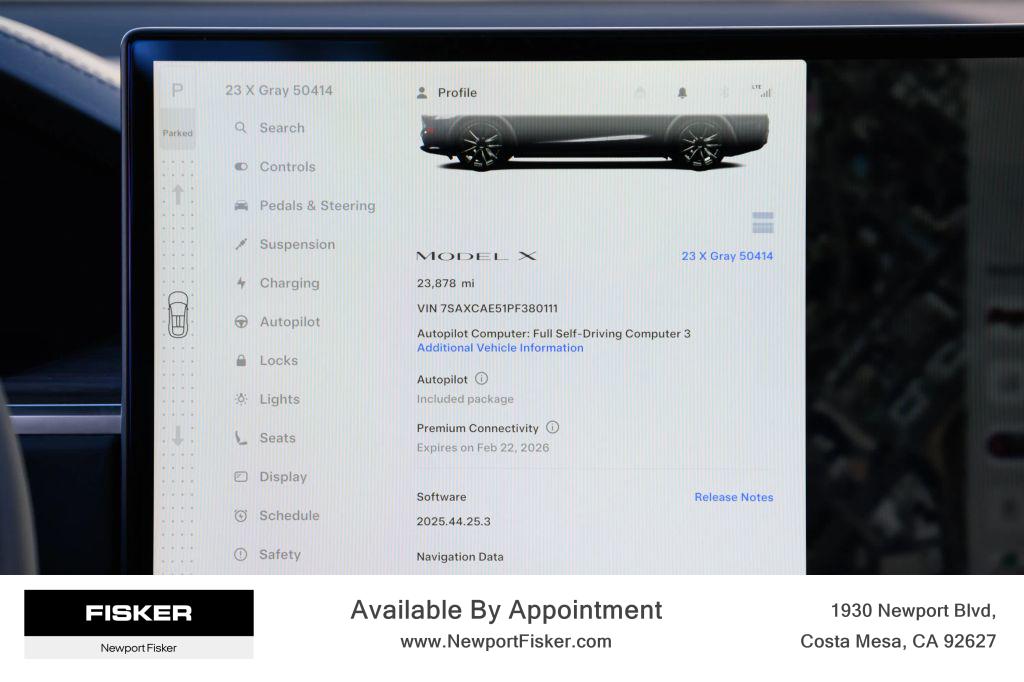Go to Charging settings
This screenshot has width=1024, height=682.
288,283
